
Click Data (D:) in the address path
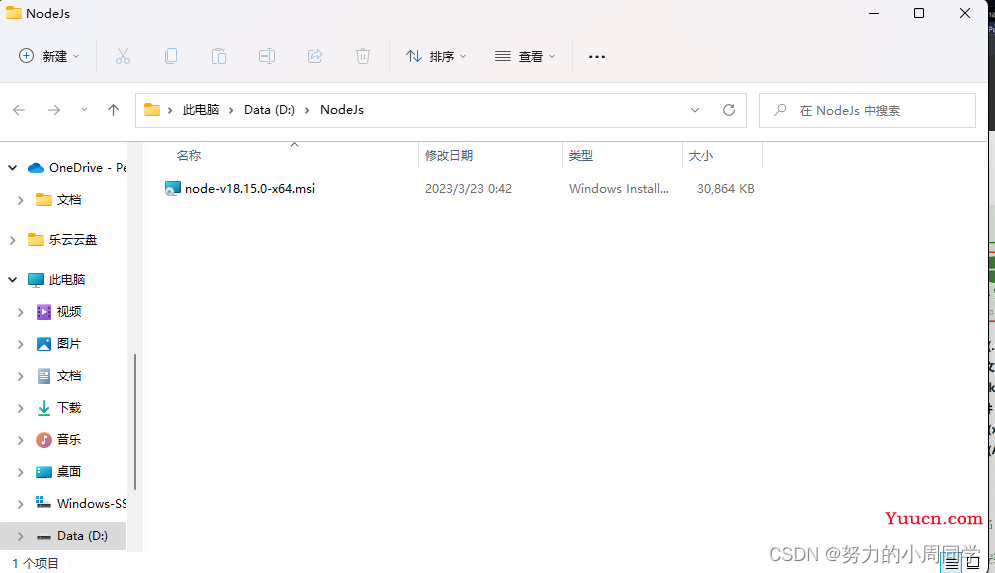click(269, 110)
